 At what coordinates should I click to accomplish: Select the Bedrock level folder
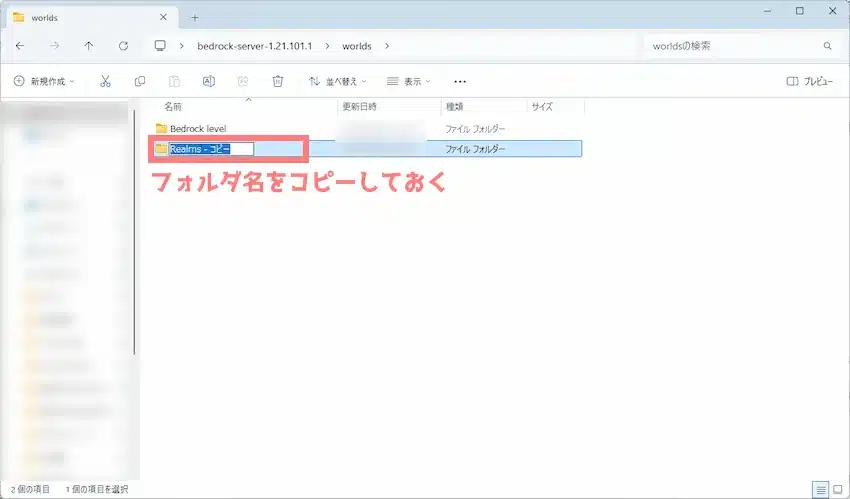pos(197,129)
